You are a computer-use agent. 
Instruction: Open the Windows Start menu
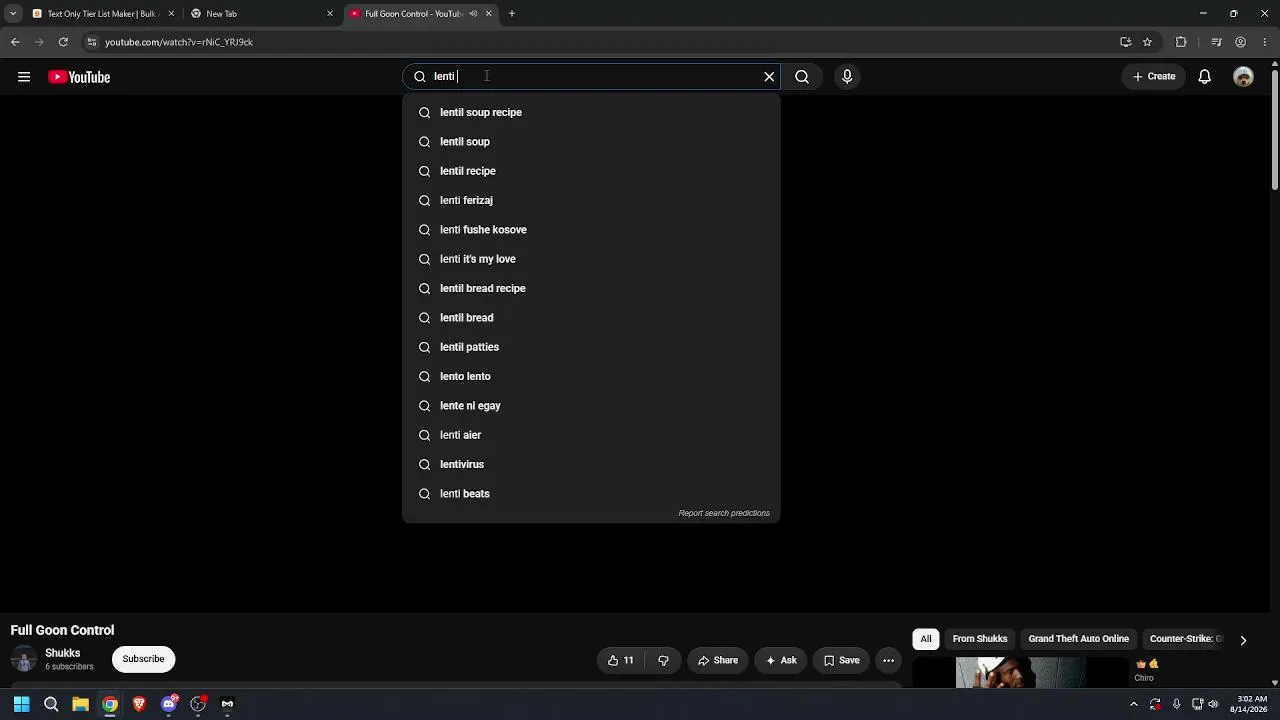tap(22, 704)
